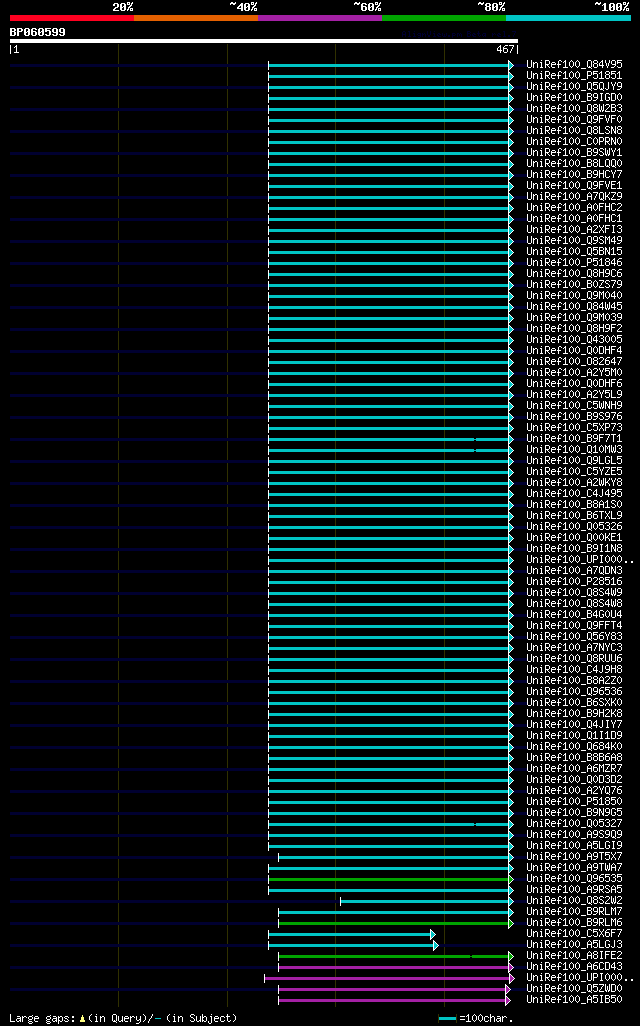Select subject label UniRef100_A7QDN3
Image resolution: width=640 pixels, height=1026 pixels.
pos(575,571)
